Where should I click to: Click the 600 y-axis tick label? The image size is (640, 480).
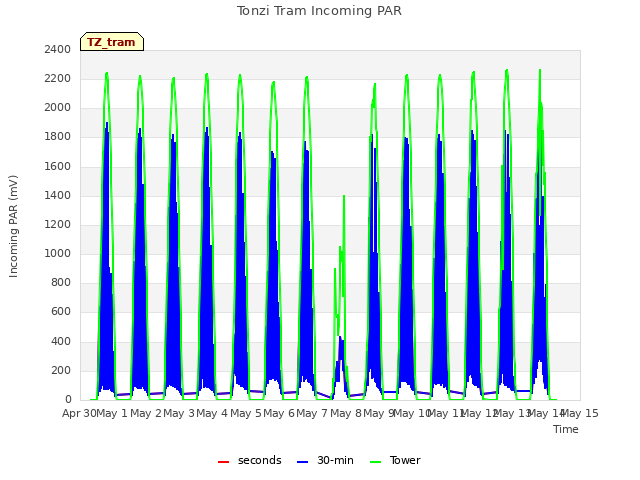click(x=61, y=312)
